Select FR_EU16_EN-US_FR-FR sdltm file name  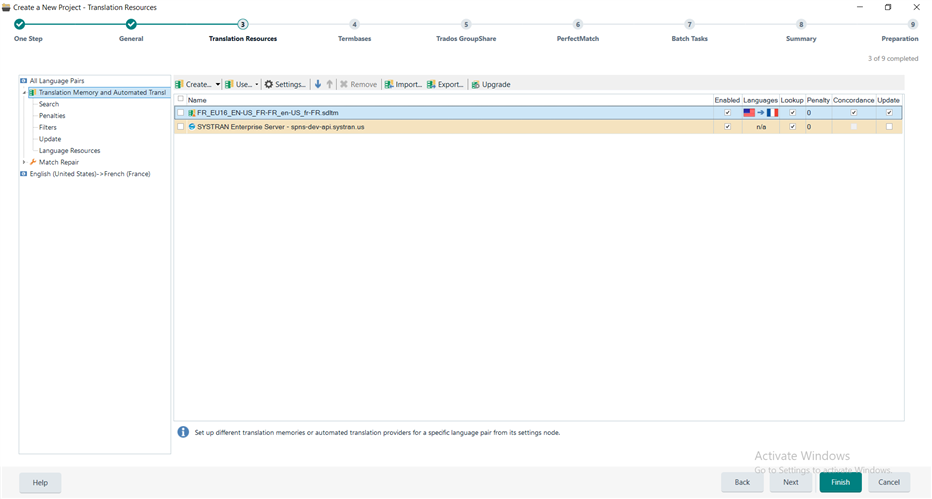(268, 112)
